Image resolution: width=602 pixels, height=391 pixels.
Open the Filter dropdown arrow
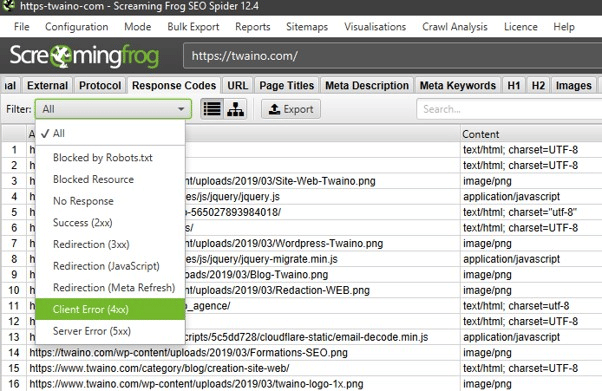[181, 109]
